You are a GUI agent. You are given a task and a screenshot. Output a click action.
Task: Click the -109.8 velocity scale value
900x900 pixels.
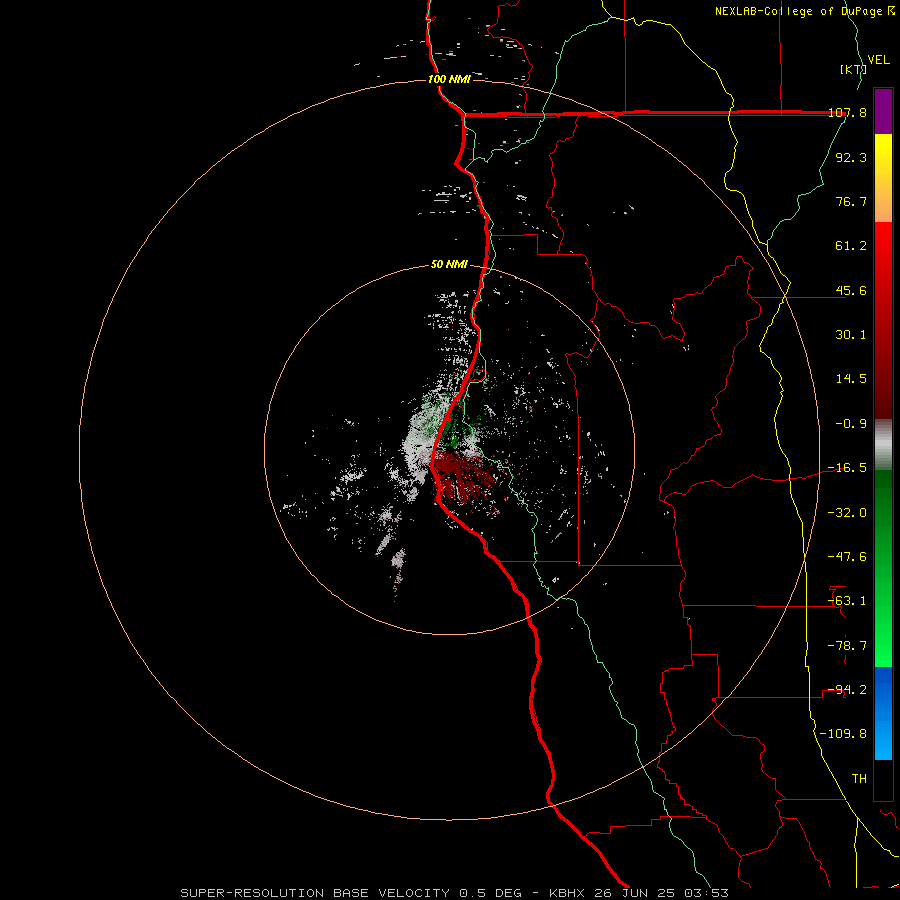pyautogui.click(x=843, y=734)
